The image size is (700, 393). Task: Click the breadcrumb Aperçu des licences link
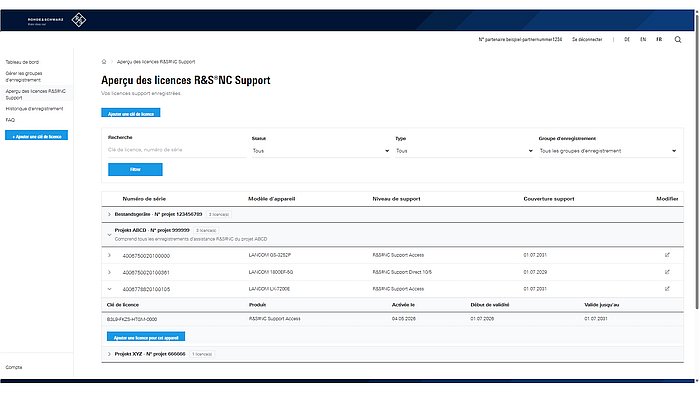point(156,62)
